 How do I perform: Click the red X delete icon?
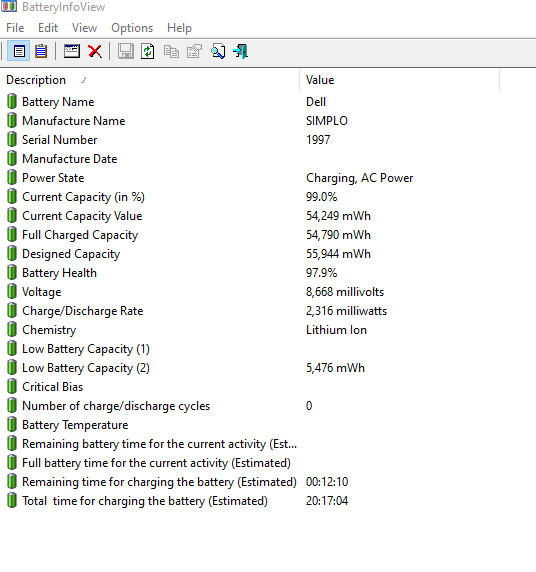click(95, 51)
